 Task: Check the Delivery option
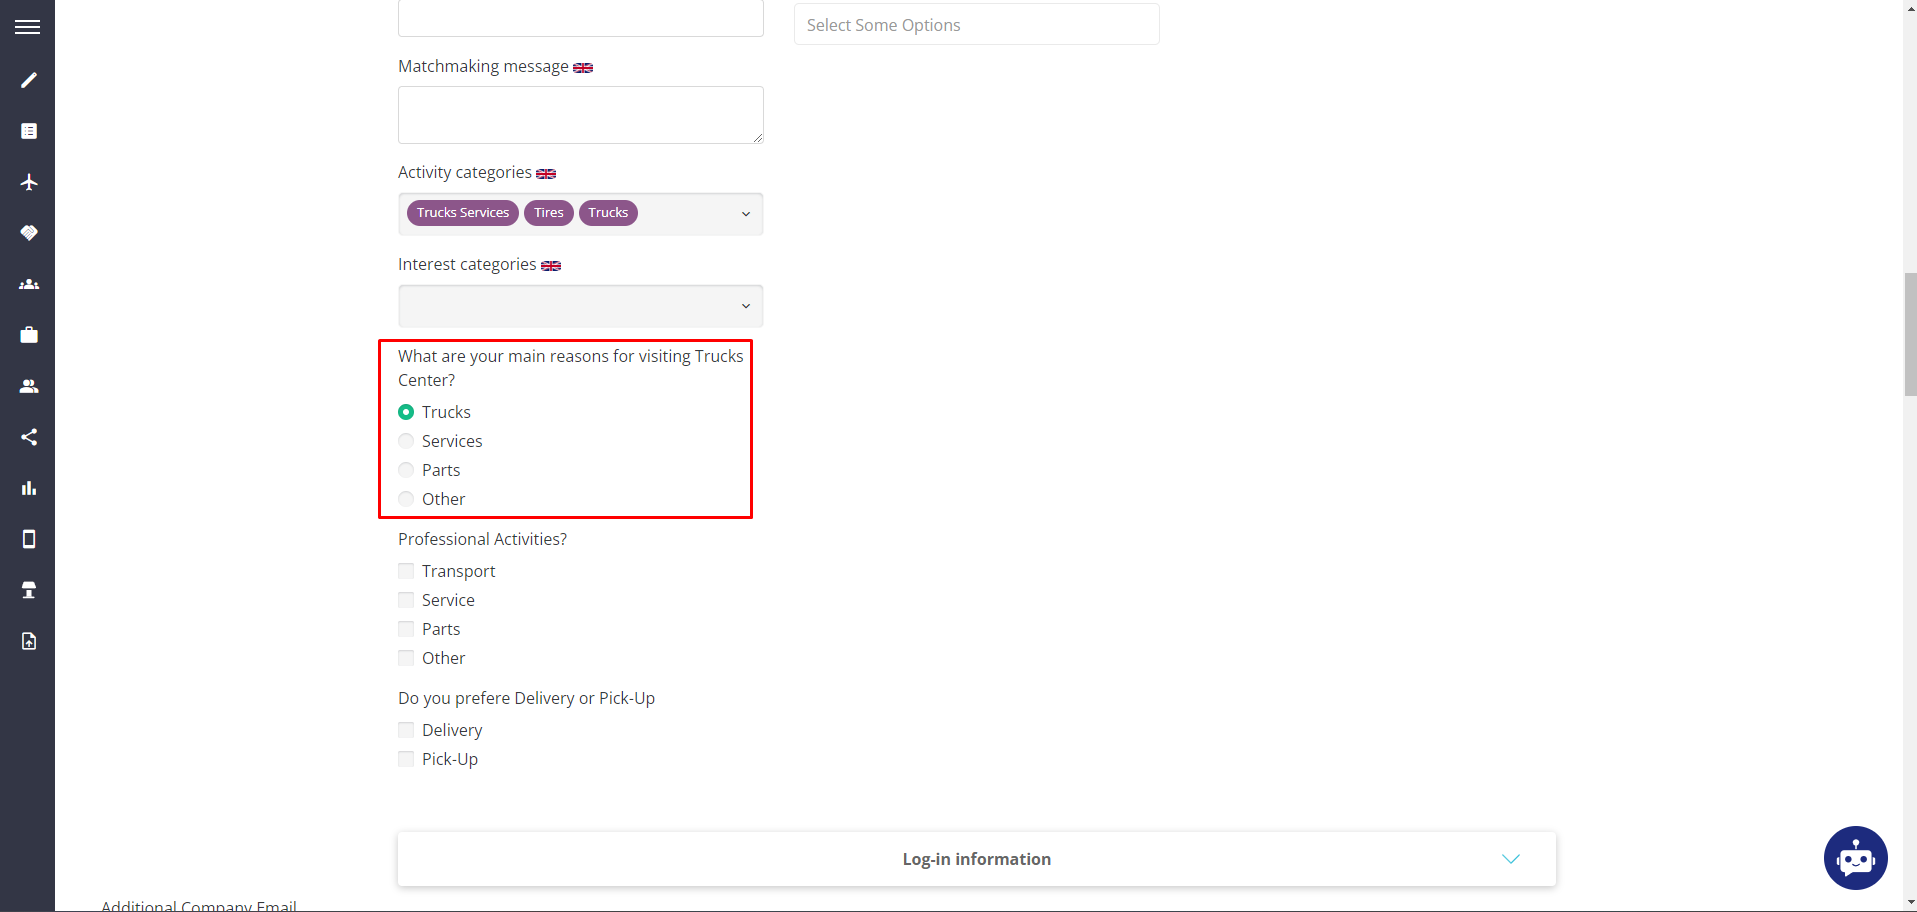(x=406, y=729)
